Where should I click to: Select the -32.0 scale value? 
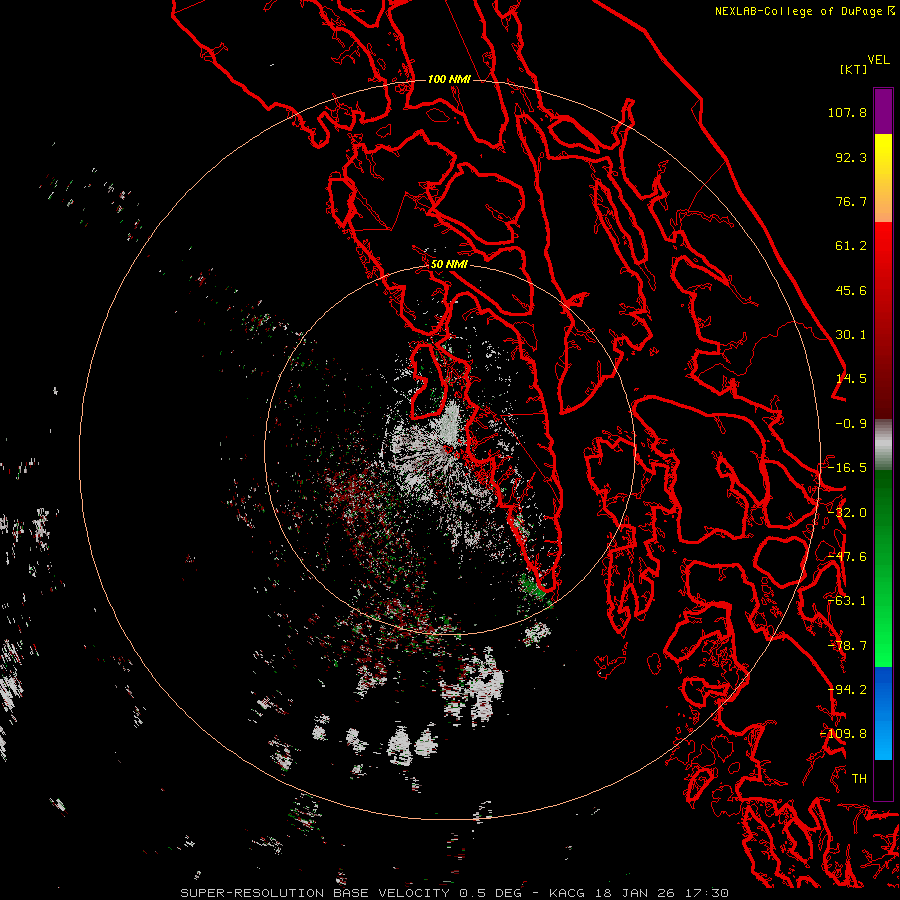click(x=847, y=513)
